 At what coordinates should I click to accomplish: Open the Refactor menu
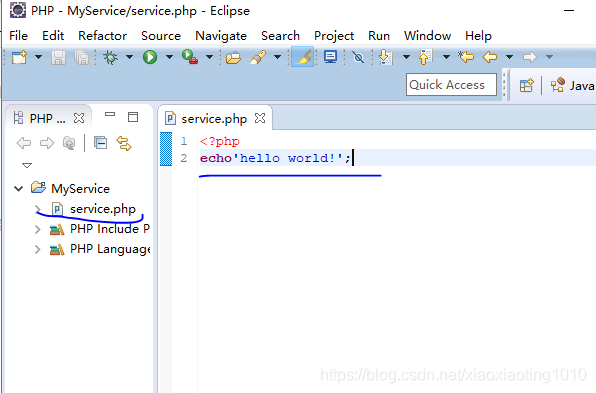[102, 36]
